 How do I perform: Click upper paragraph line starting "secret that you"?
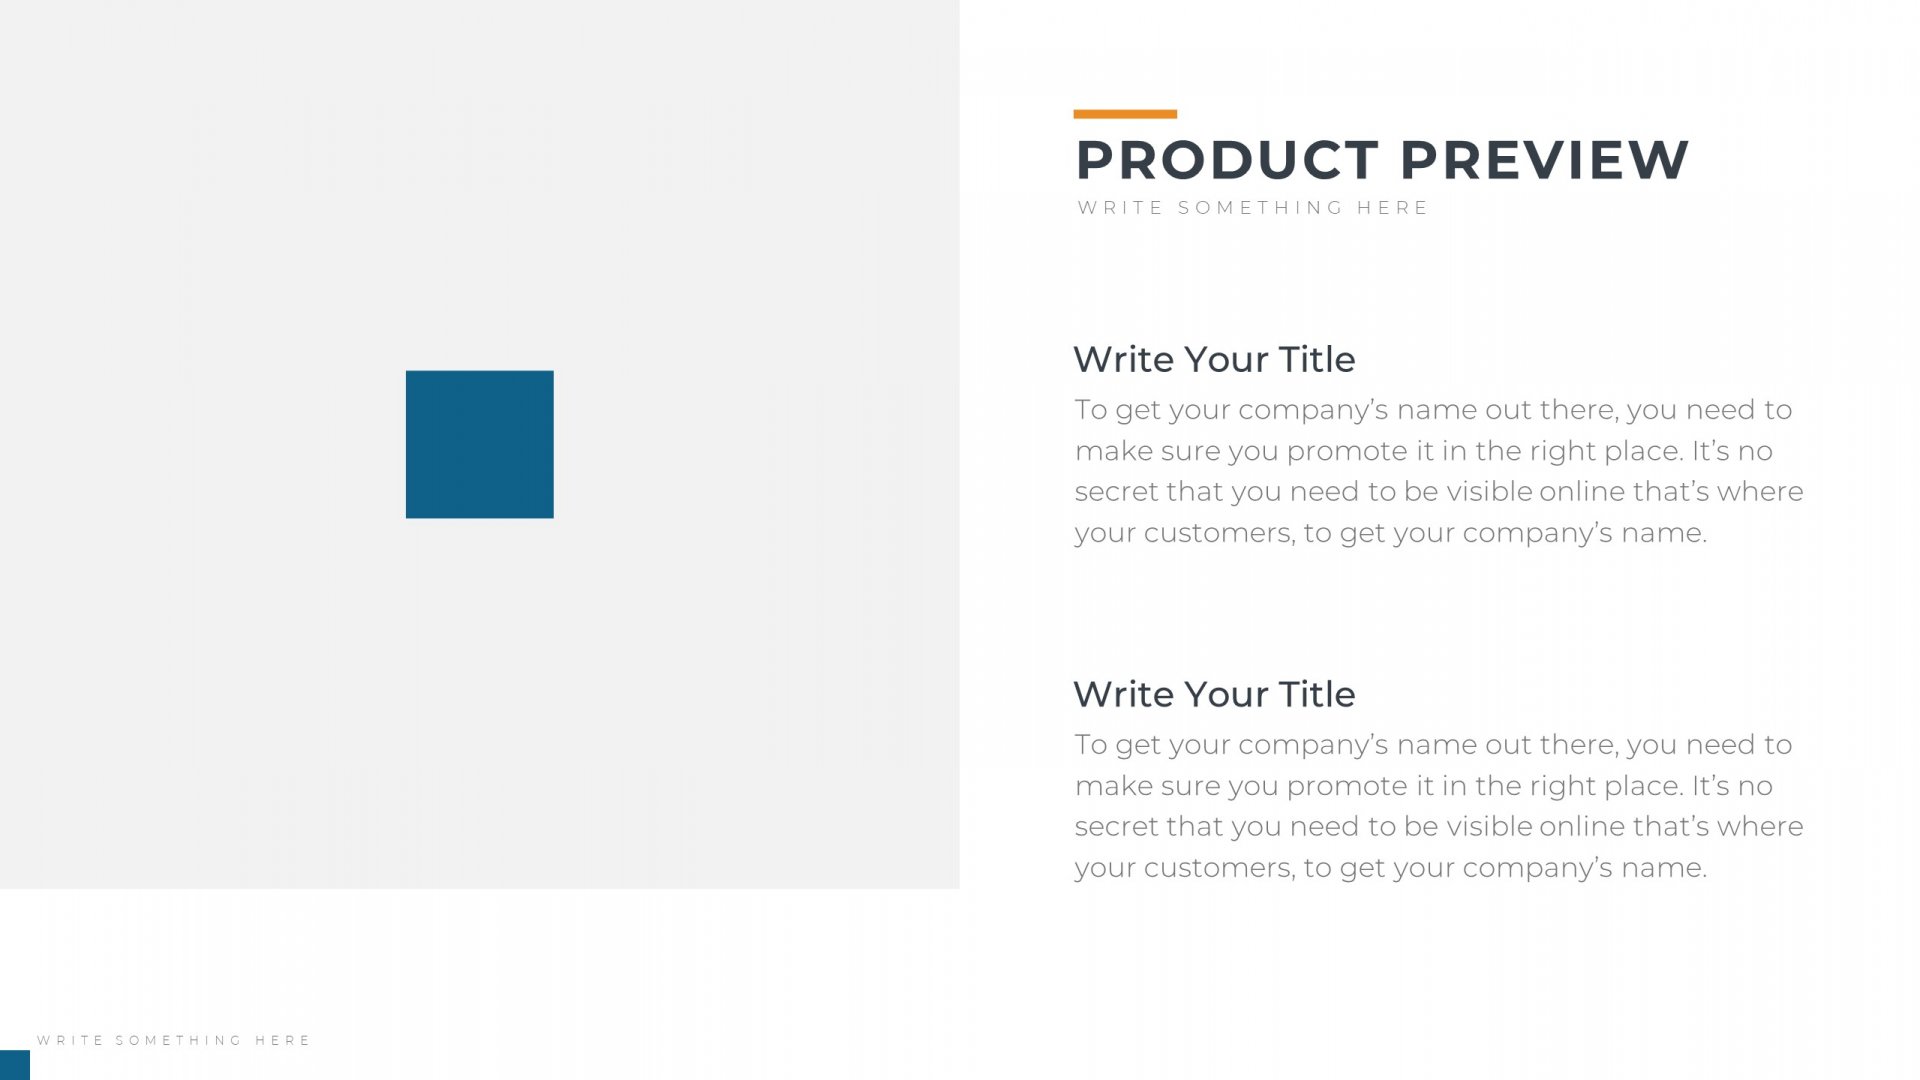tap(1439, 492)
